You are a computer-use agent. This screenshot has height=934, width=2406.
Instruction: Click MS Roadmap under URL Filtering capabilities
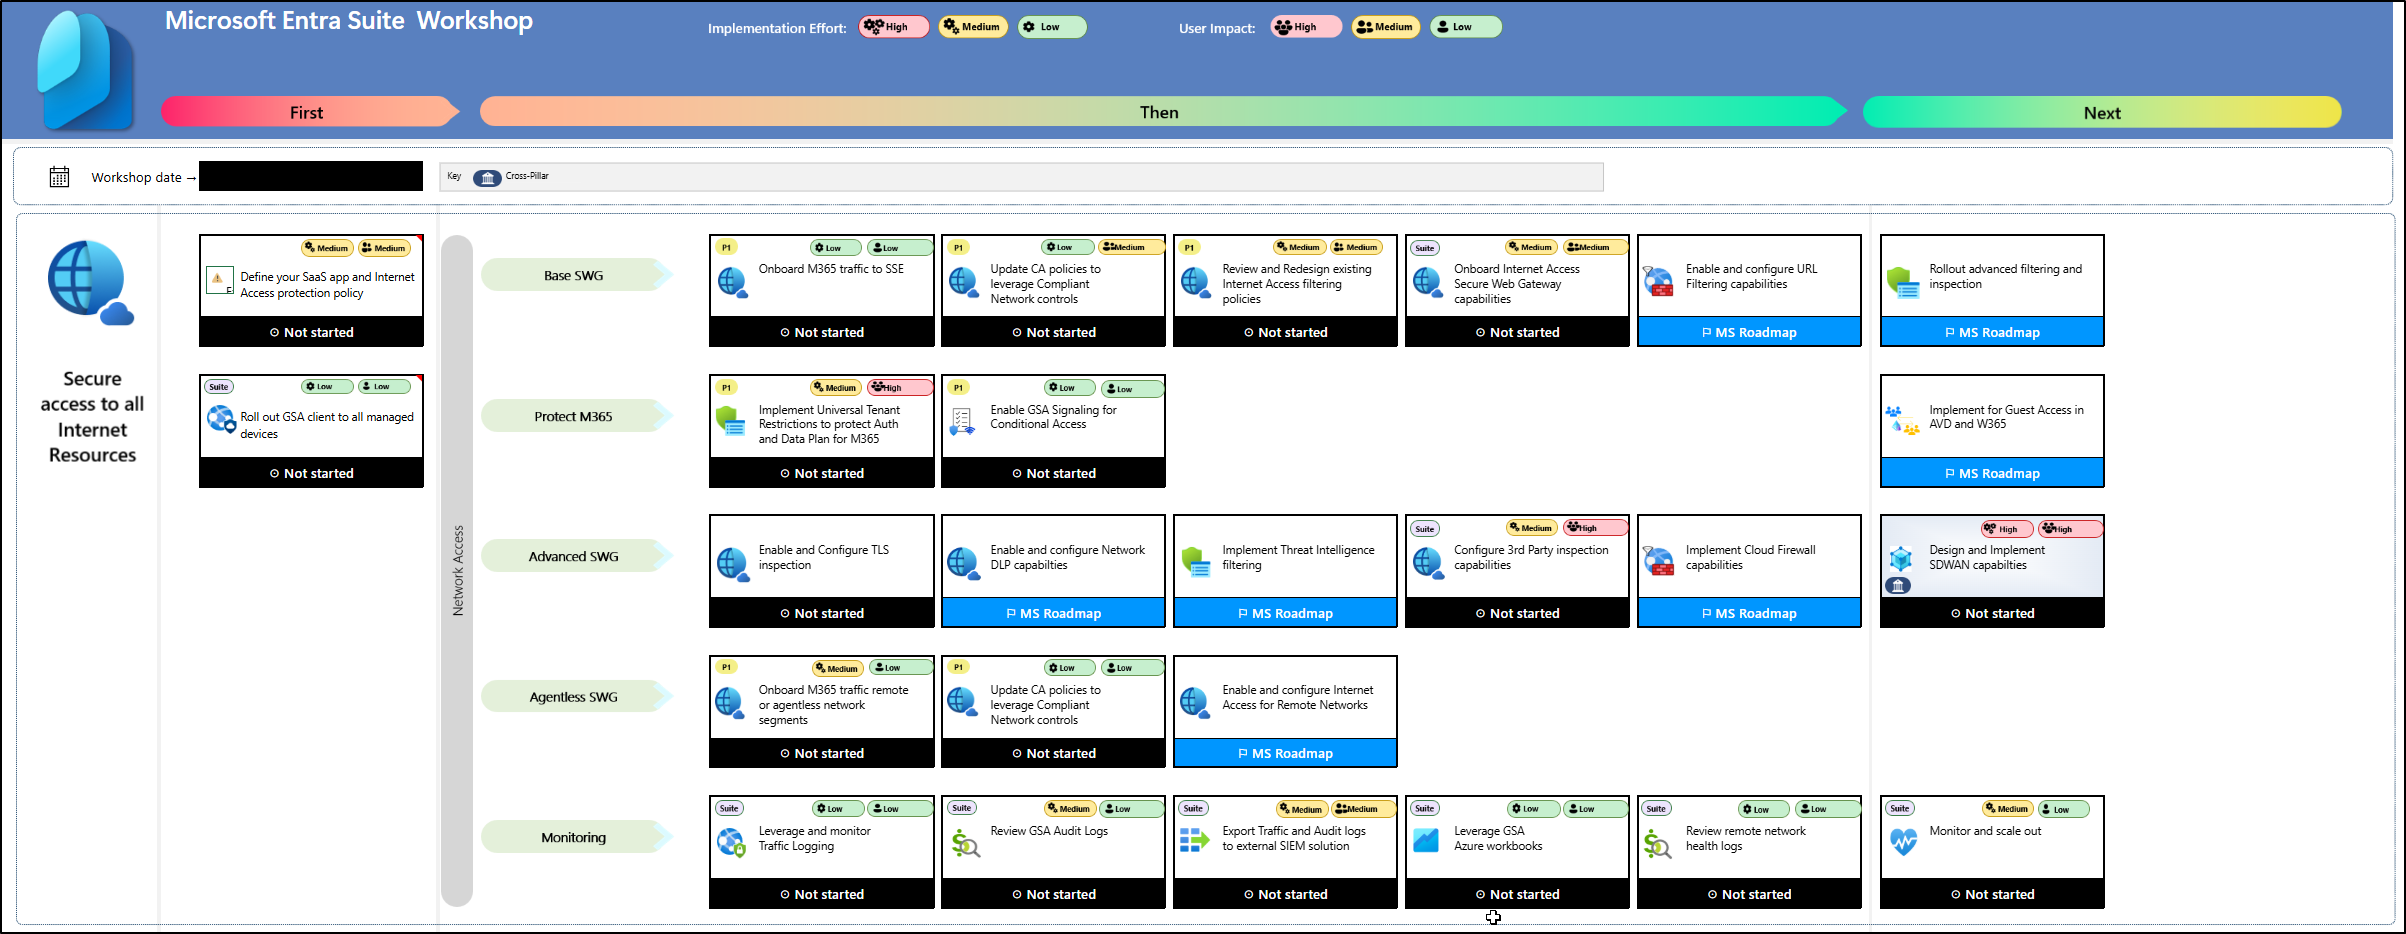(1748, 332)
